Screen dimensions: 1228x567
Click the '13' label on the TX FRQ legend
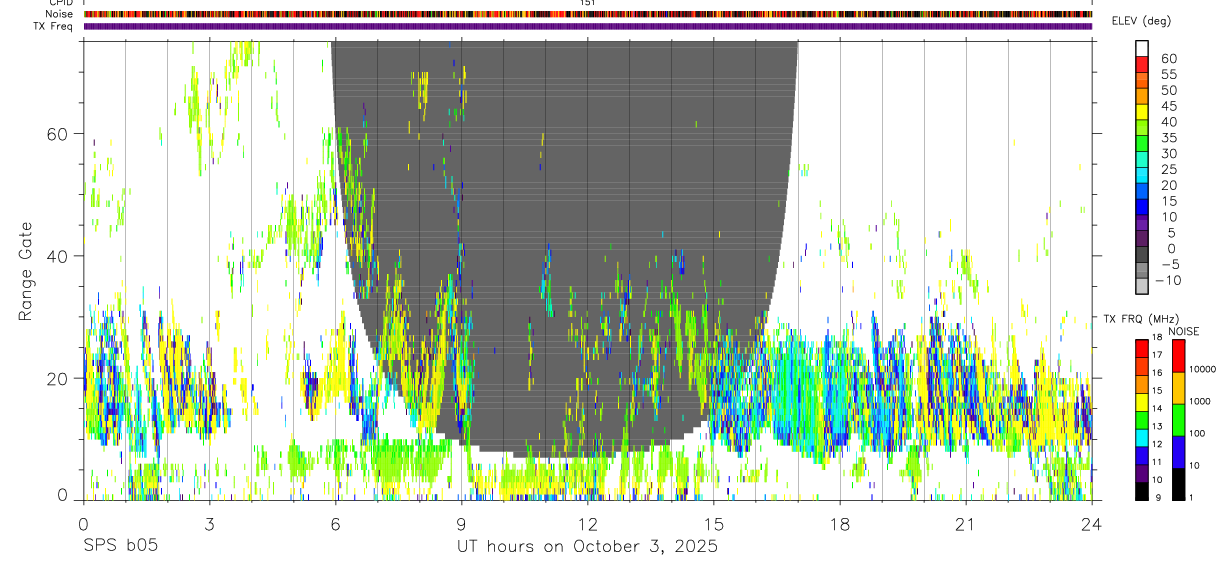pos(1158,426)
